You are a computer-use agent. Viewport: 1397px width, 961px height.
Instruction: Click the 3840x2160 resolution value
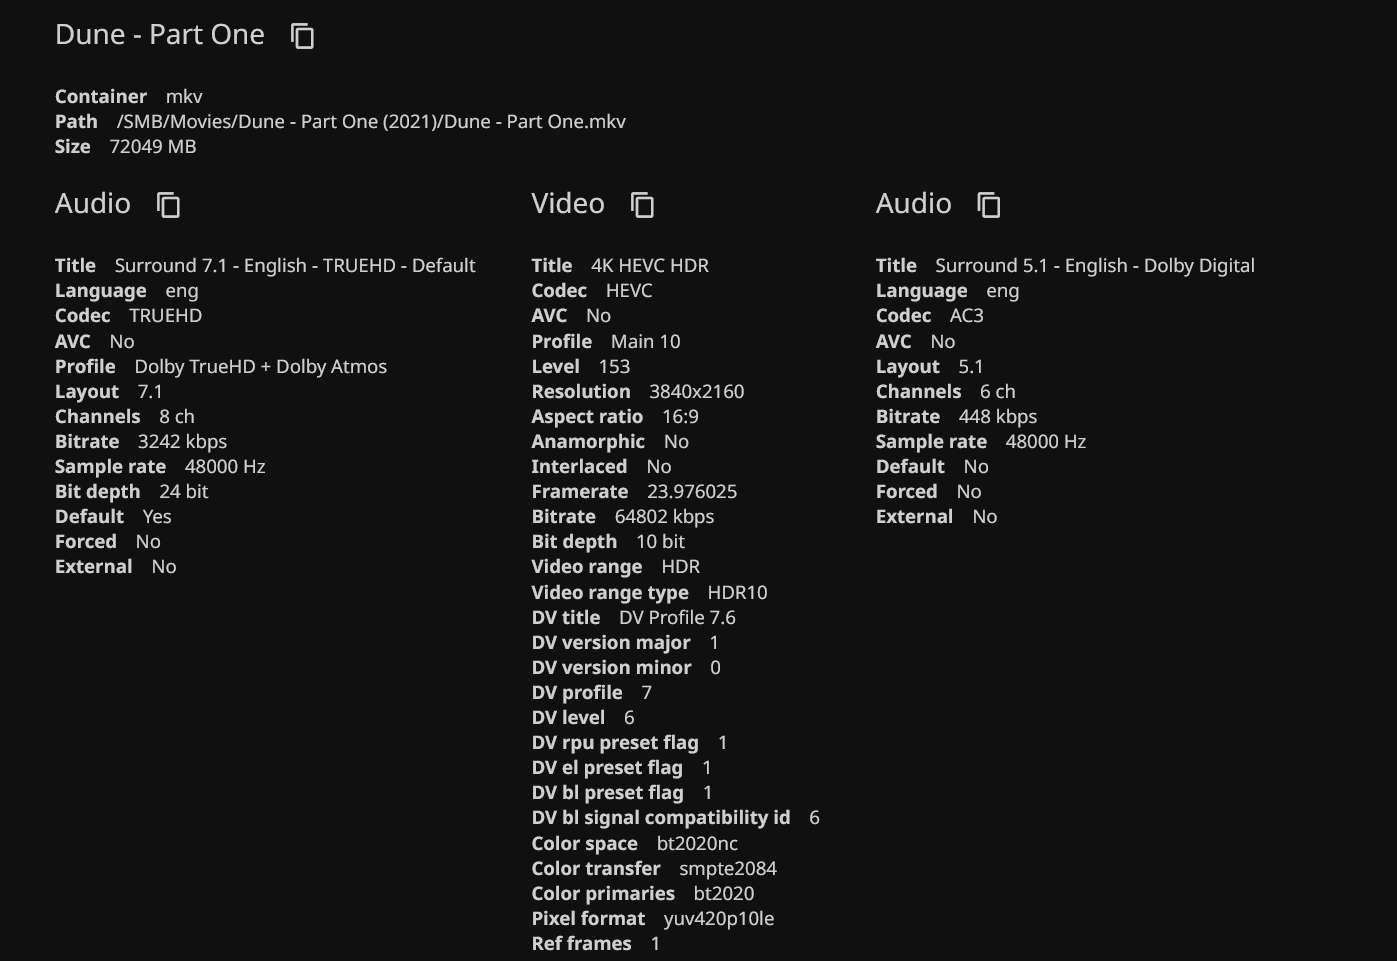click(x=696, y=392)
